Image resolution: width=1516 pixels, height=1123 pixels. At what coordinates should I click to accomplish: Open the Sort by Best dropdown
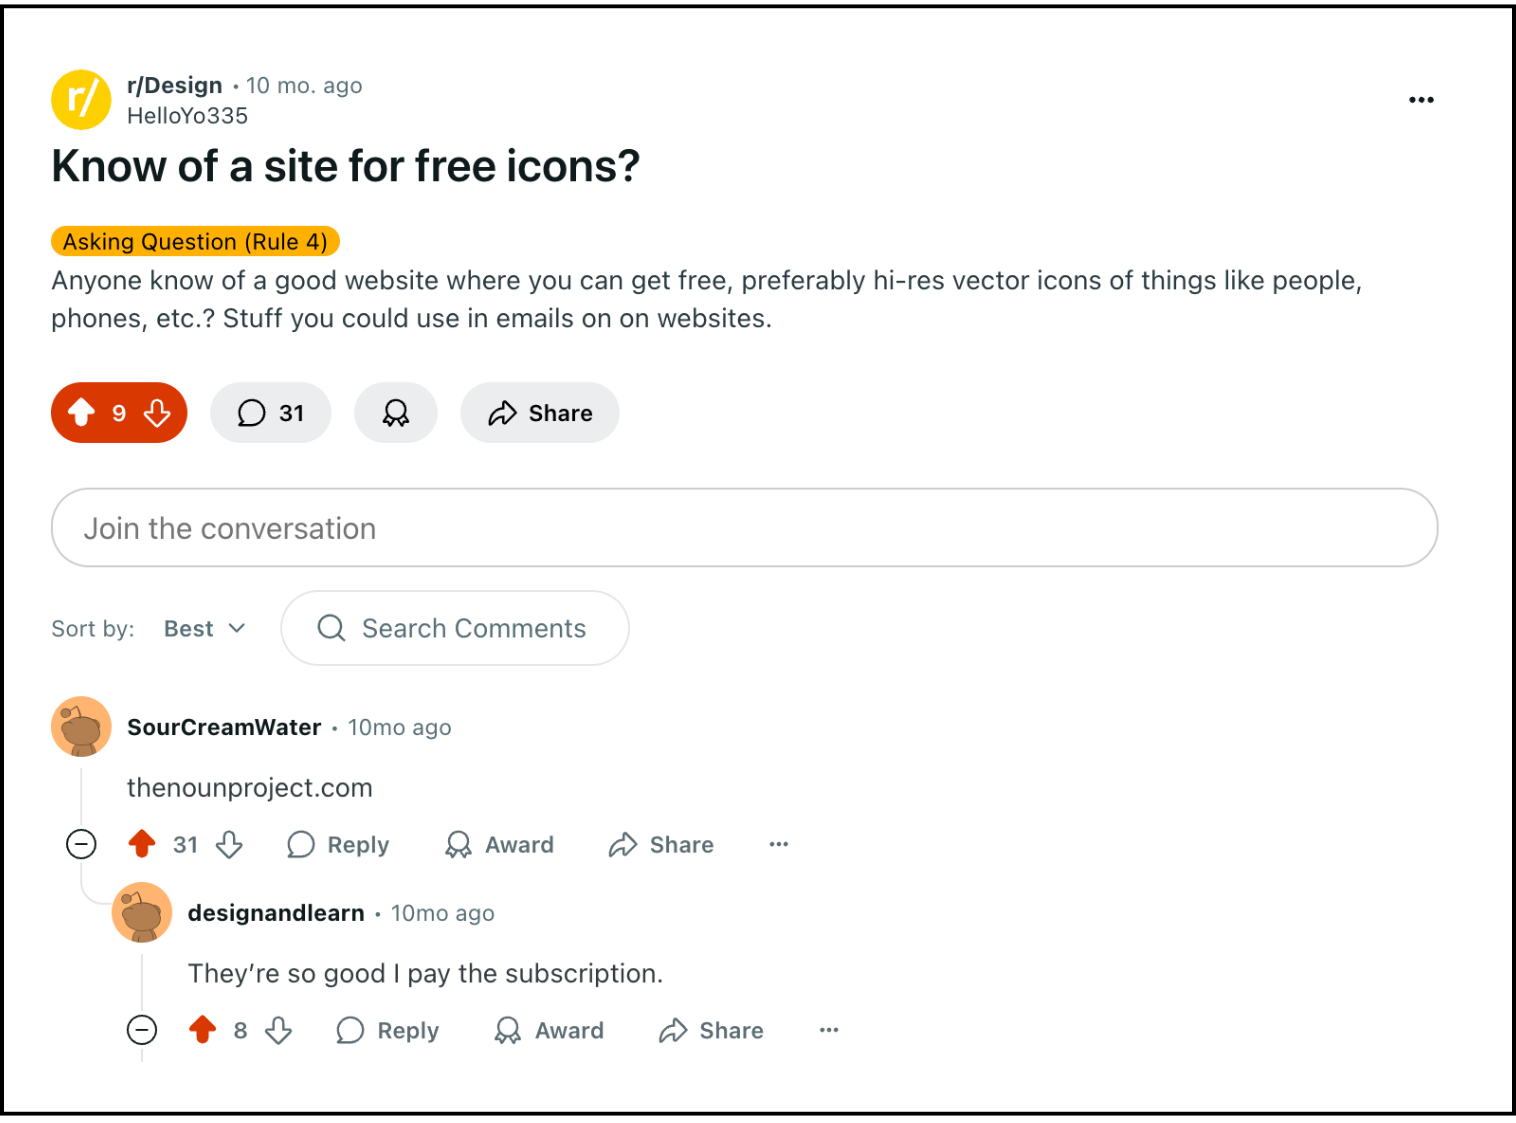coord(205,629)
